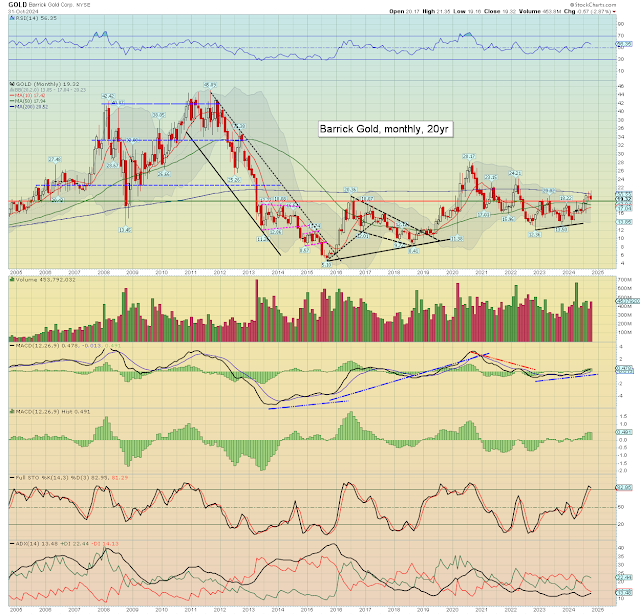
Task: Click the High price label in the header
Action: [429, 11]
